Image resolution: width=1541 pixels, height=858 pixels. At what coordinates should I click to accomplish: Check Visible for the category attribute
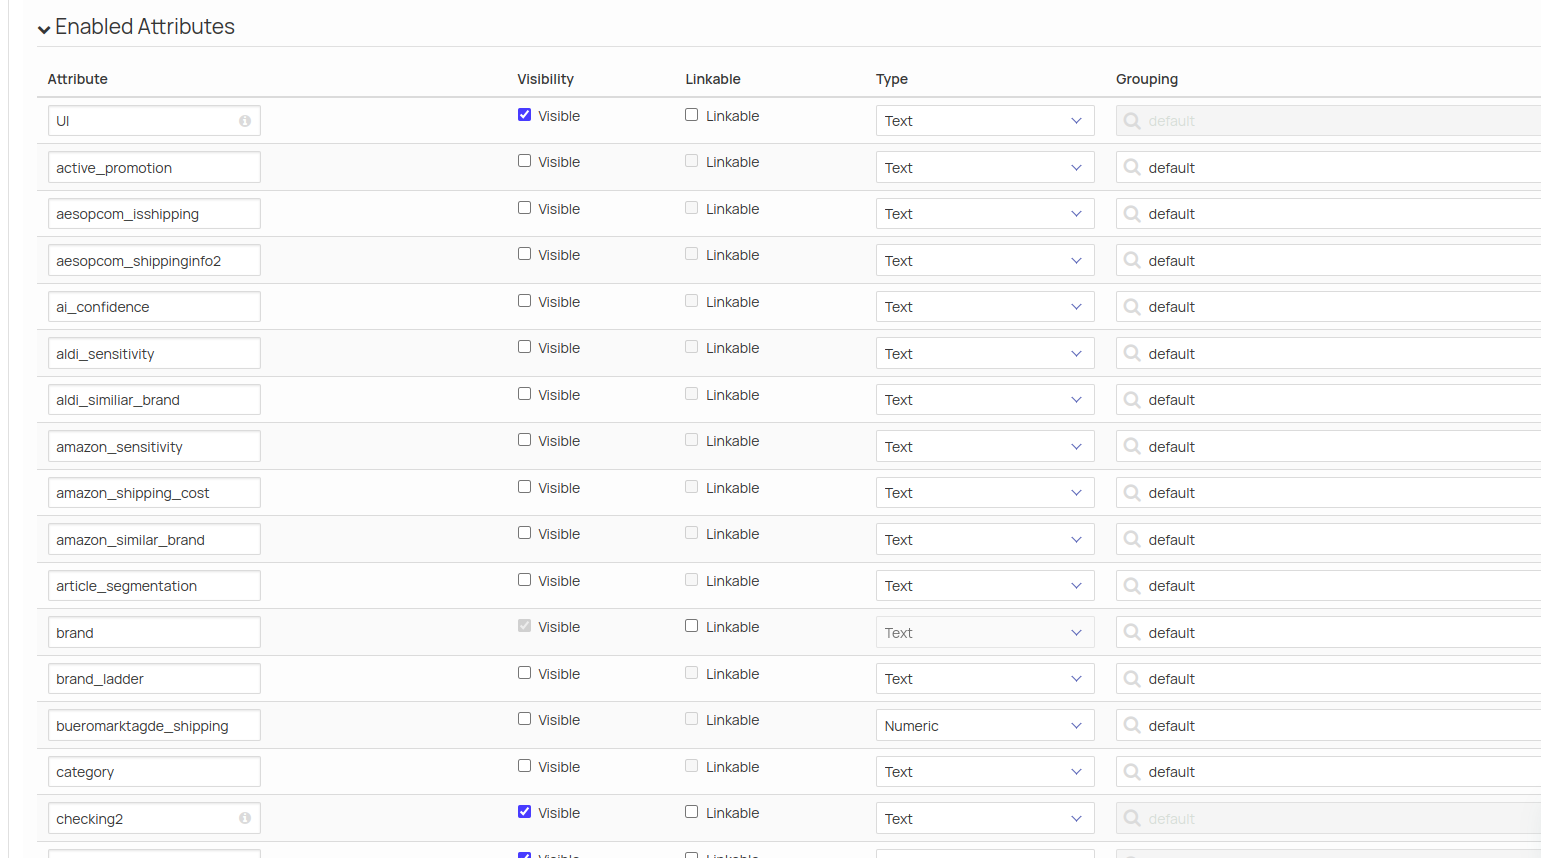524,766
